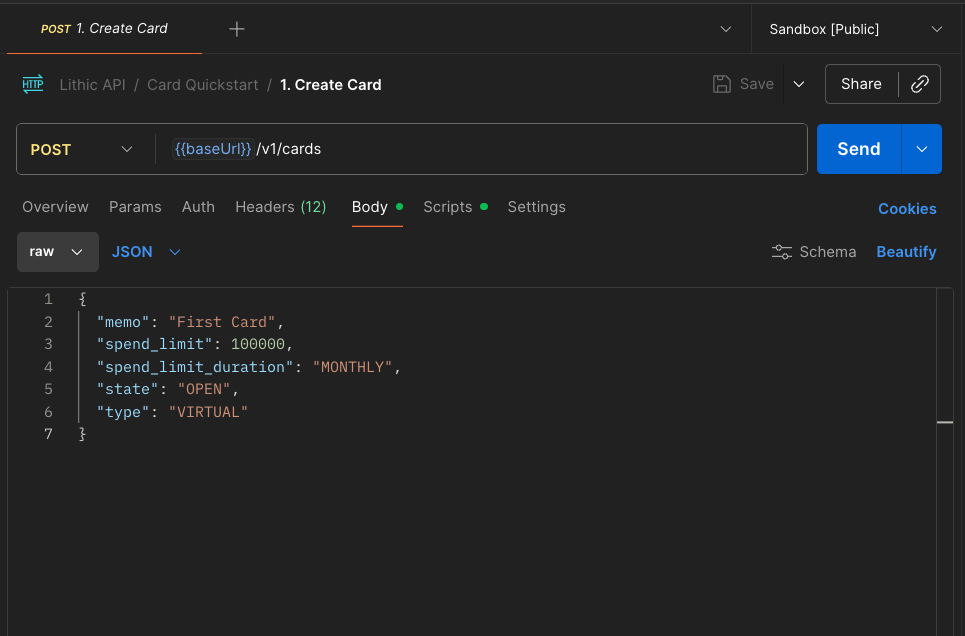Open the Settings tab
This screenshot has height=636, width=965.
tap(536, 207)
